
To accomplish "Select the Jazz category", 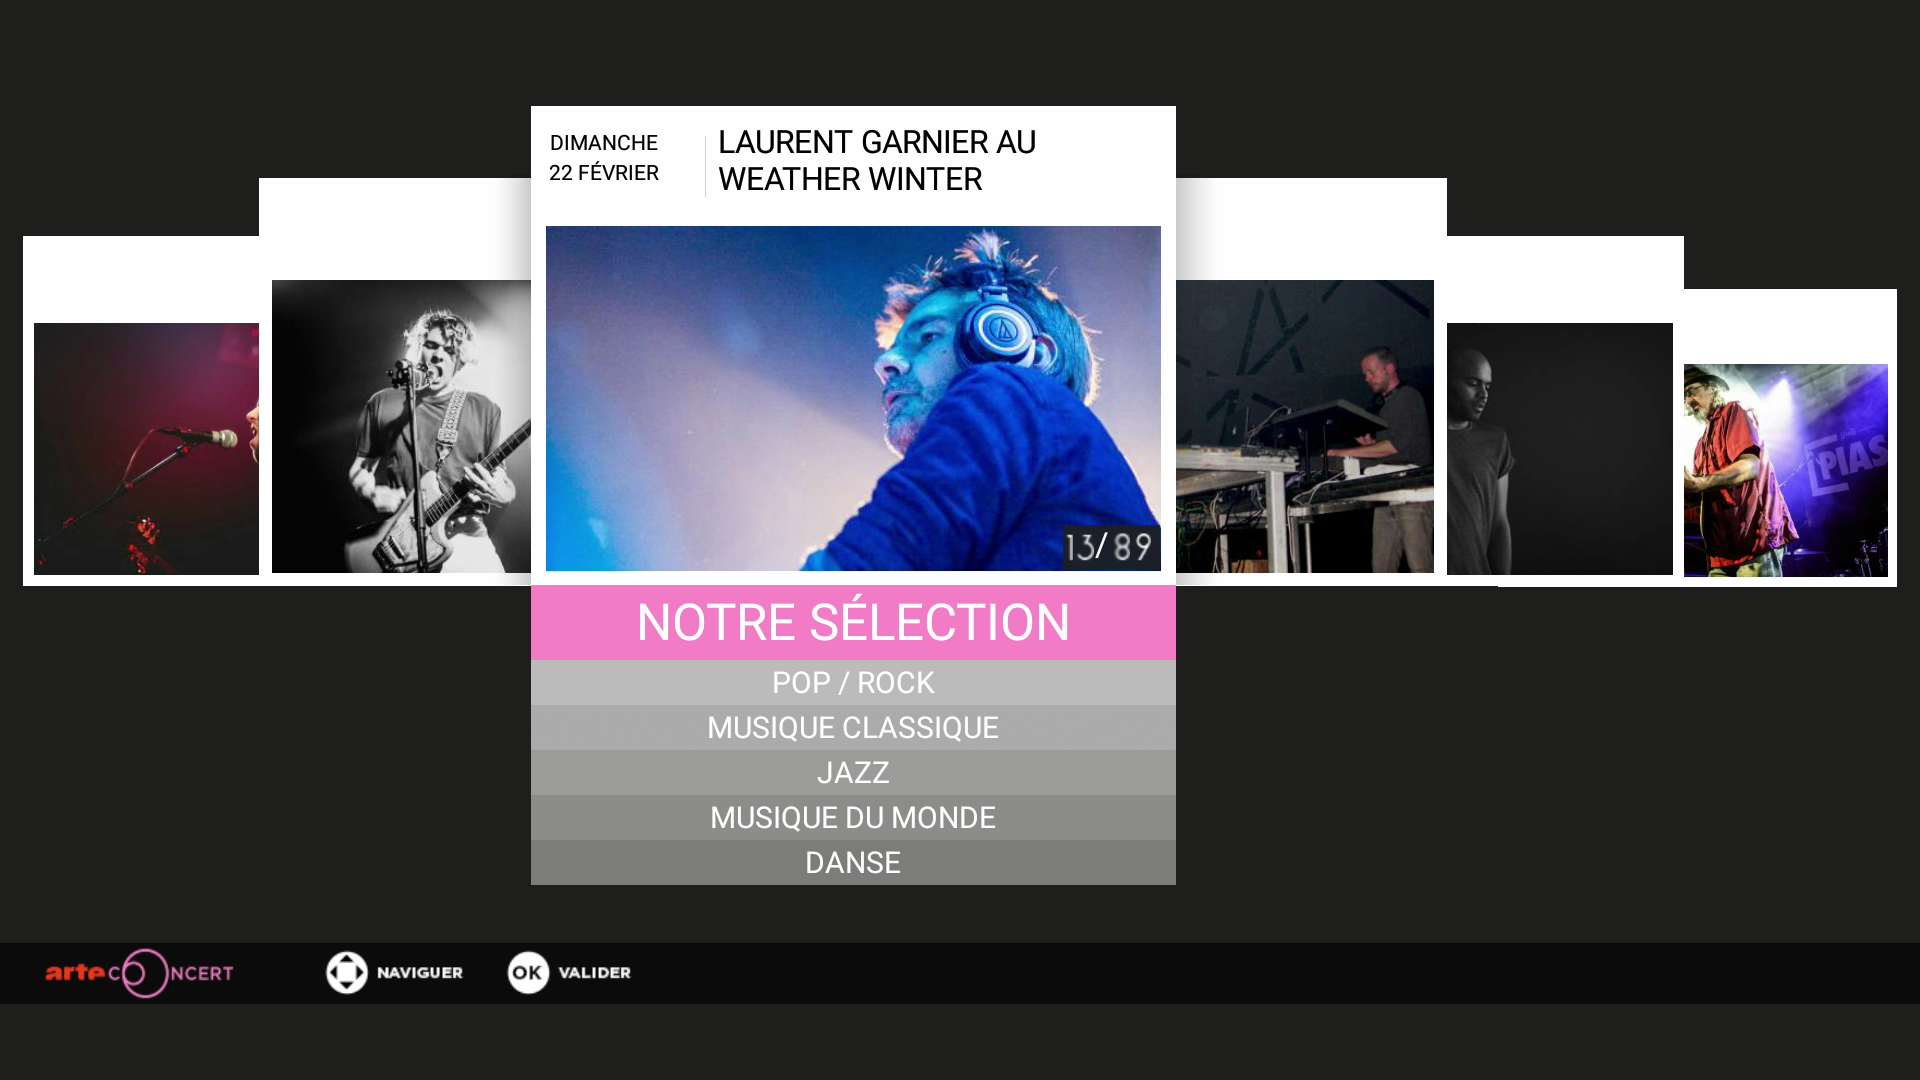I will point(853,773).
